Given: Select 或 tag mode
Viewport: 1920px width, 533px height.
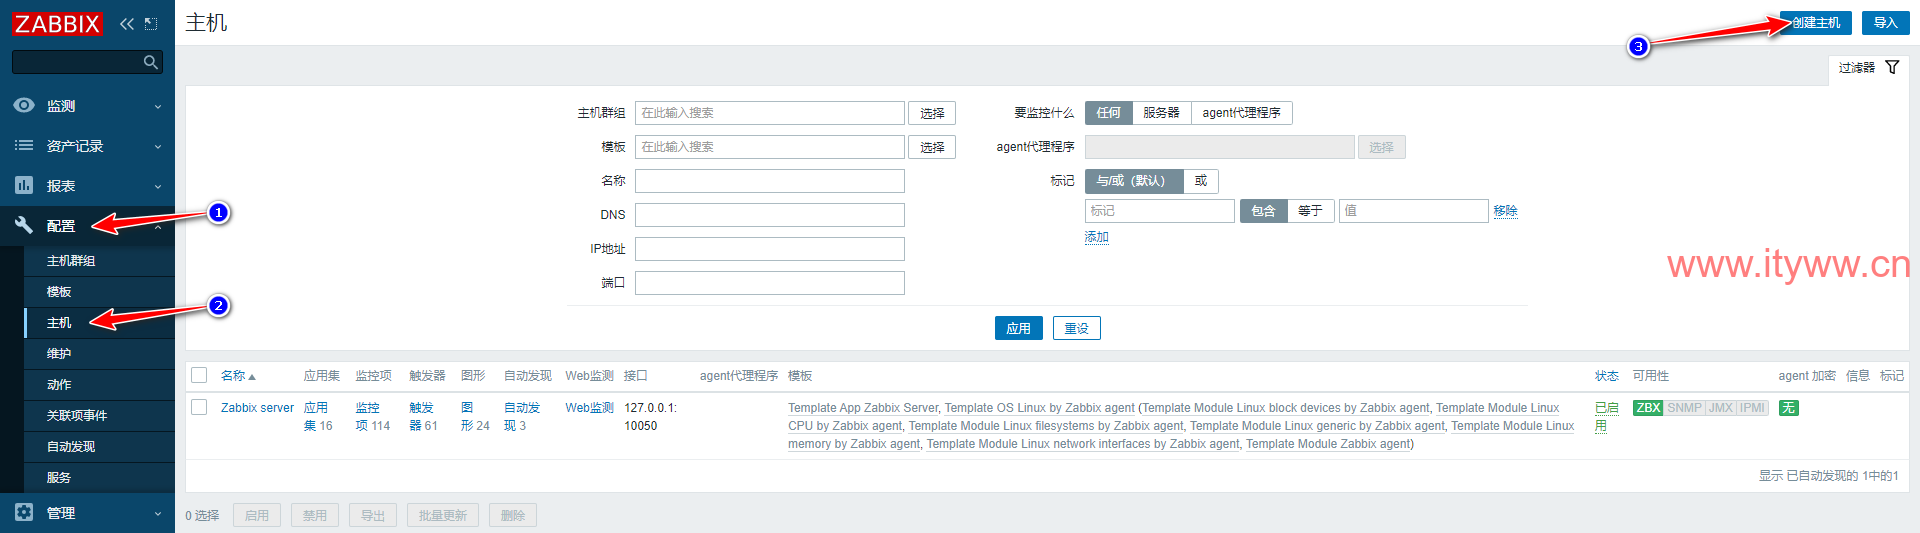Looking at the screenshot, I should (1201, 181).
